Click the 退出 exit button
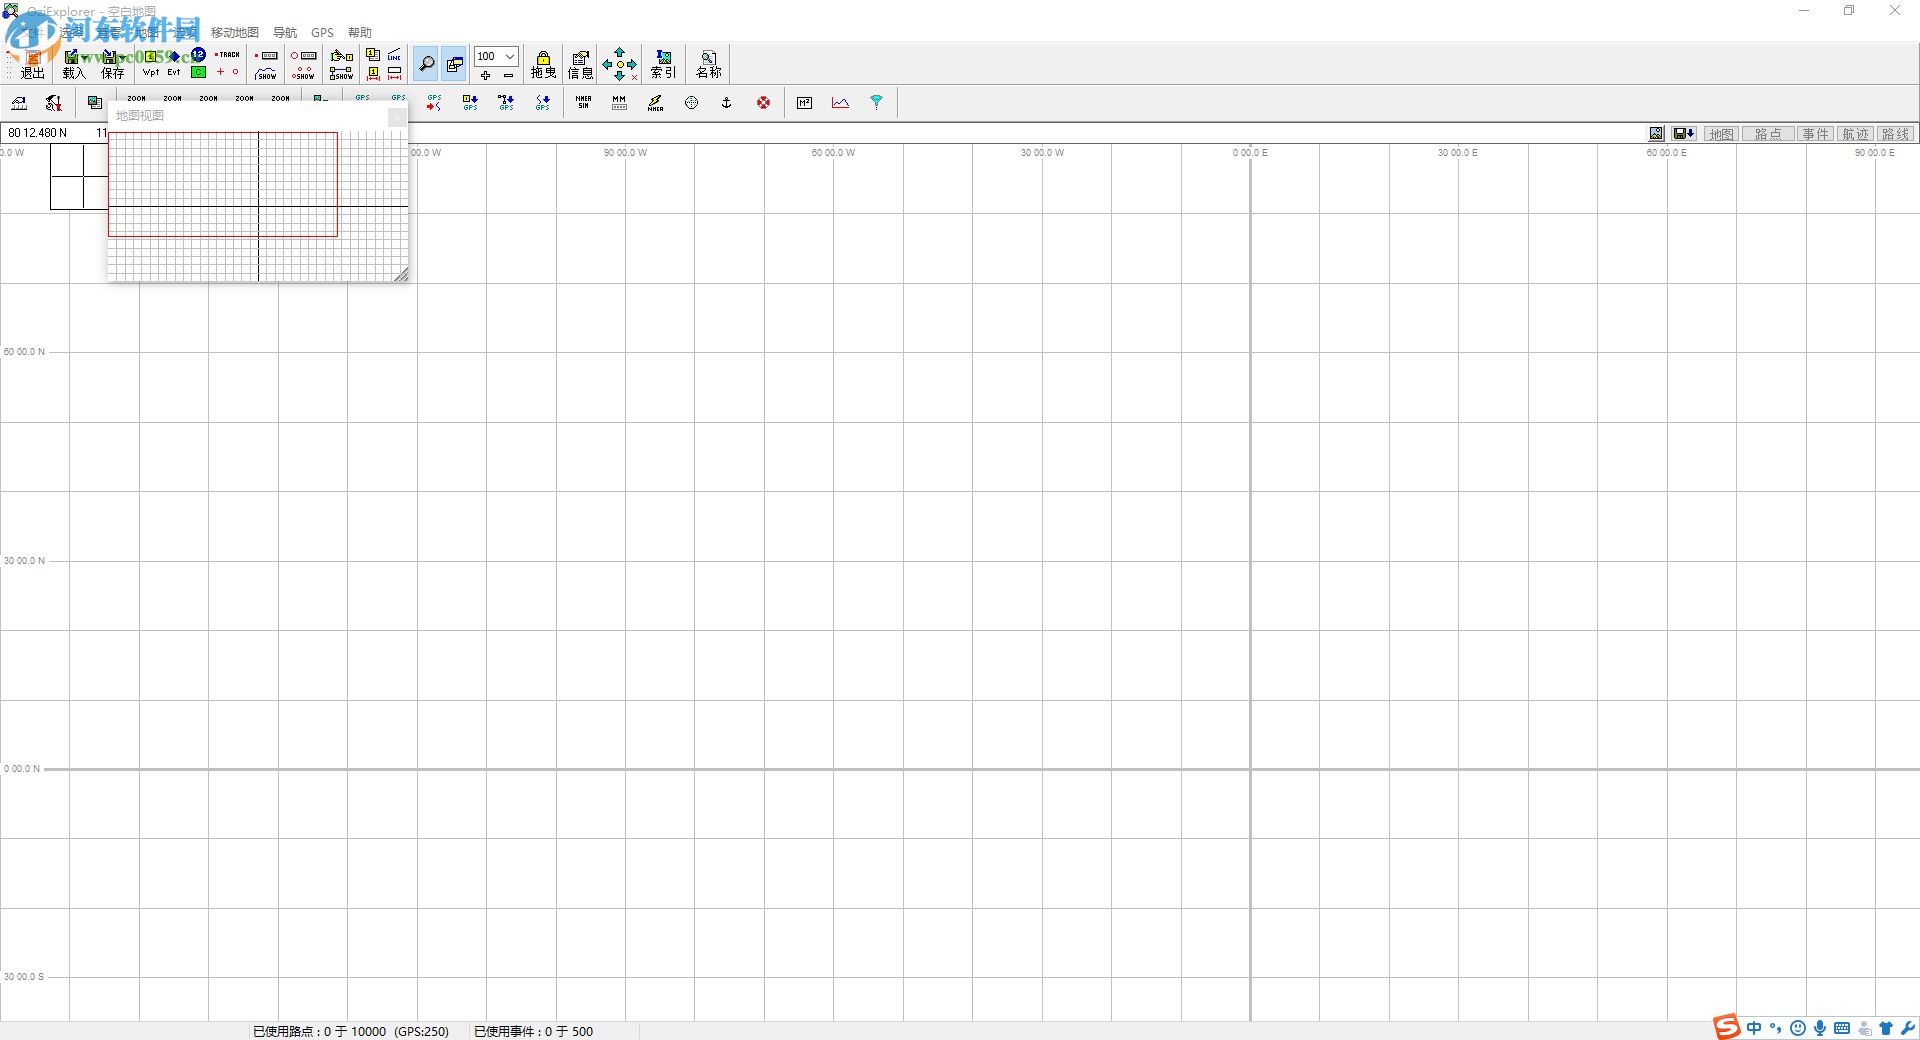Viewport: 1920px width, 1040px height. (32, 64)
